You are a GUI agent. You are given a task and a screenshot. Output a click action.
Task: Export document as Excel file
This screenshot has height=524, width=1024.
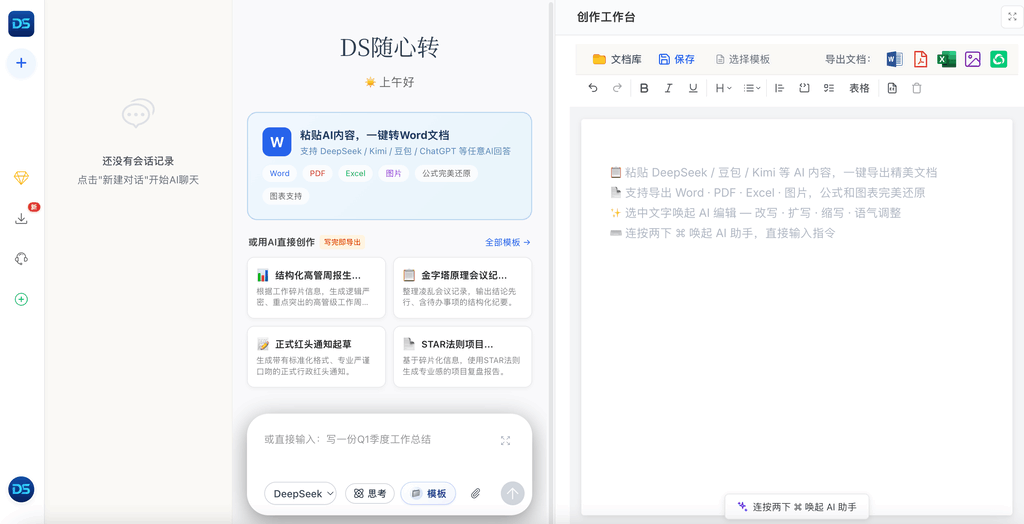pyautogui.click(x=946, y=59)
